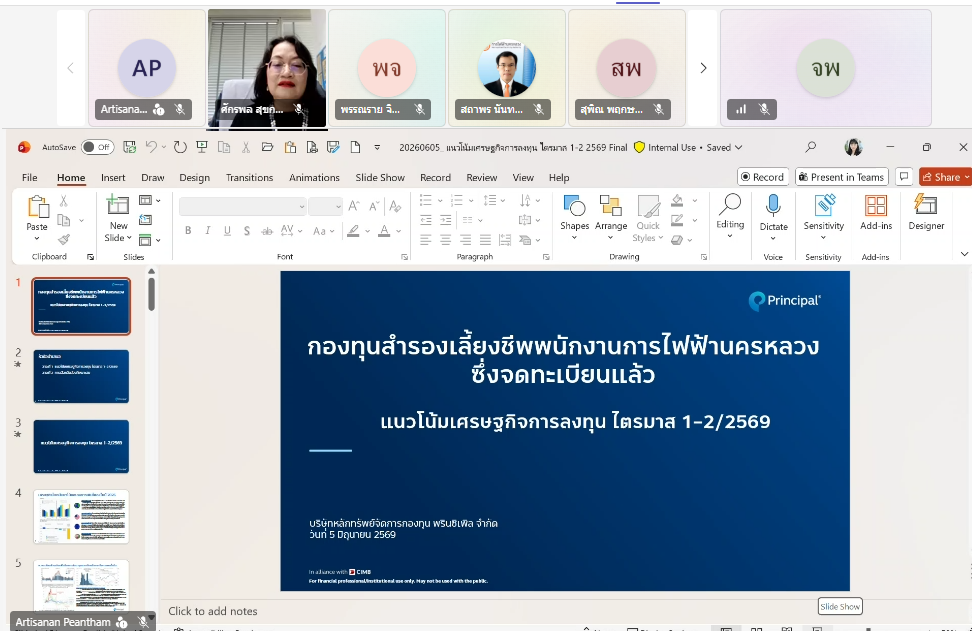Open the File tab
Screen dimensions: 972x631
tap(30, 177)
